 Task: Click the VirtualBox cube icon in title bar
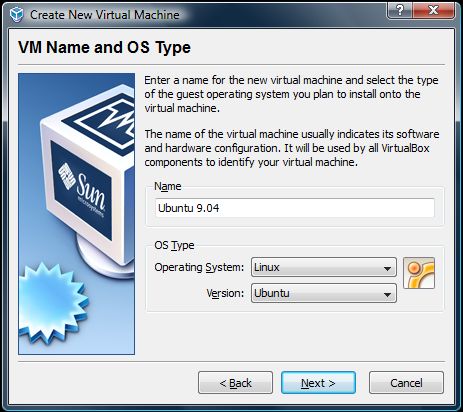[16, 14]
